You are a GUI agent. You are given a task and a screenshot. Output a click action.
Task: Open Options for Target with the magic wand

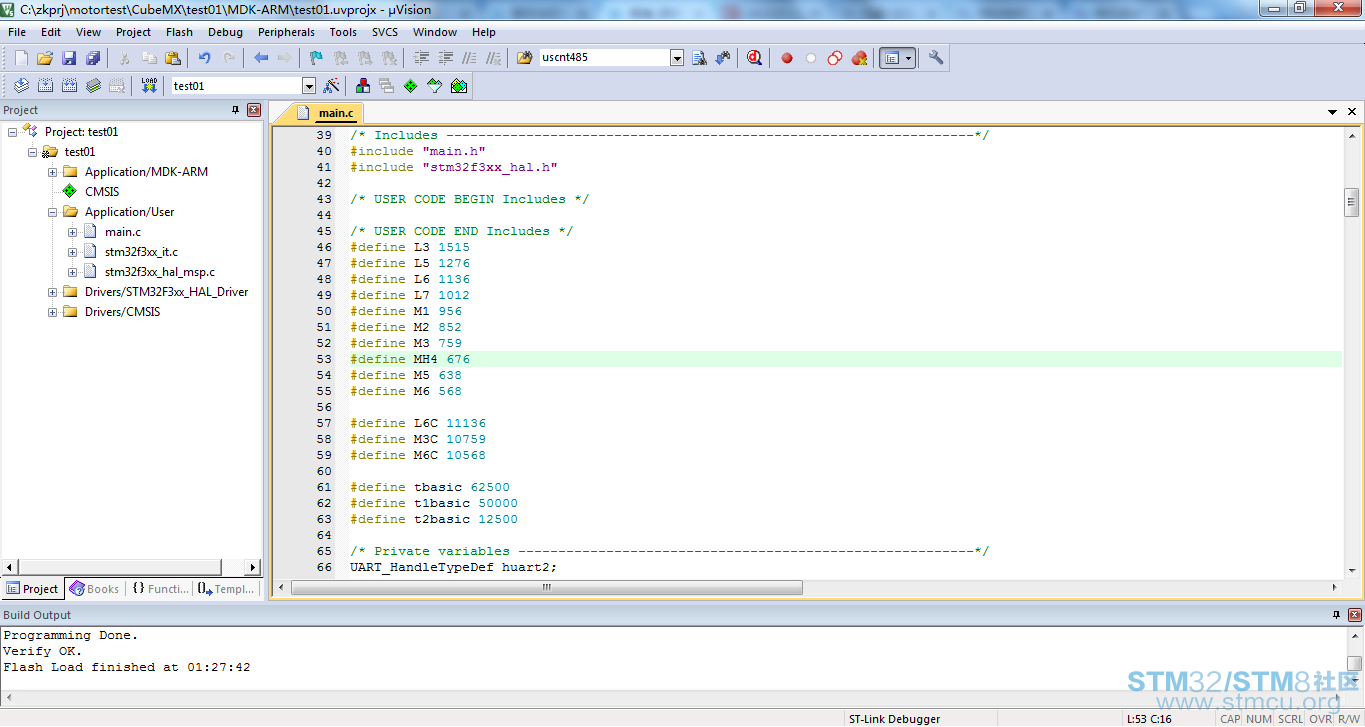[x=331, y=86]
